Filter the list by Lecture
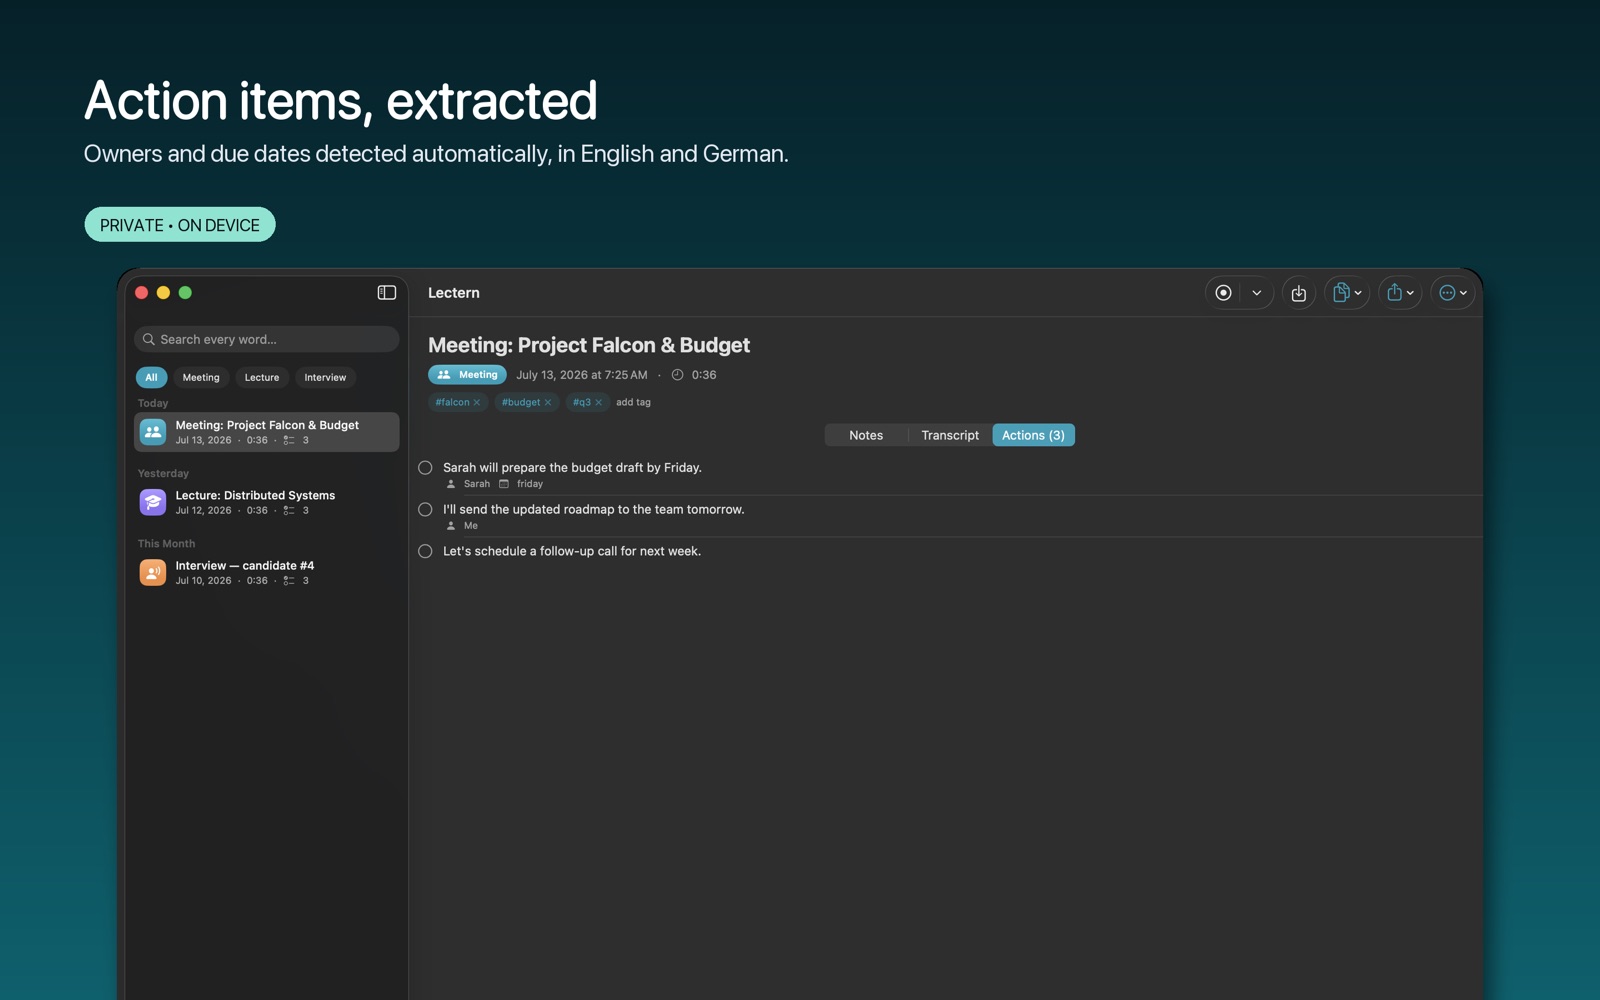The image size is (1600, 1000). (x=262, y=377)
